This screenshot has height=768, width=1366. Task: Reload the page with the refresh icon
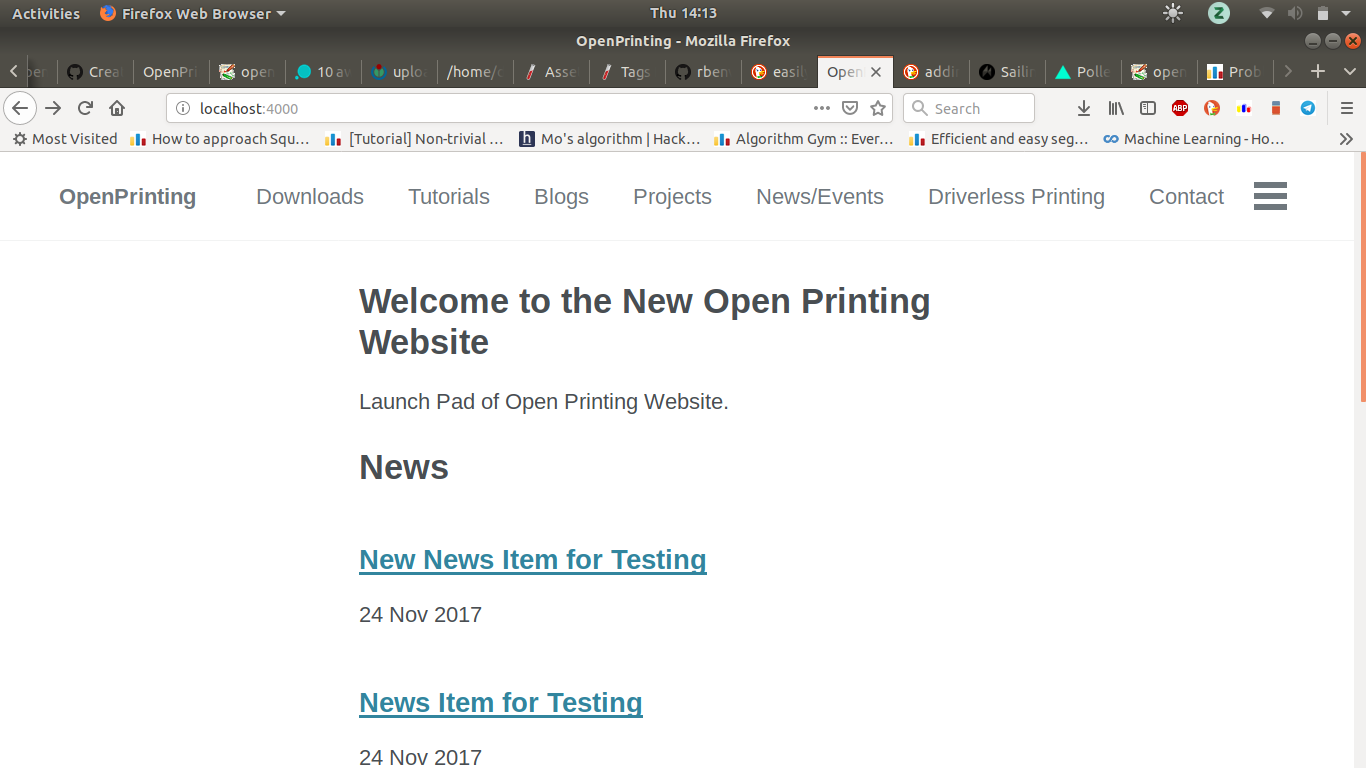point(85,108)
